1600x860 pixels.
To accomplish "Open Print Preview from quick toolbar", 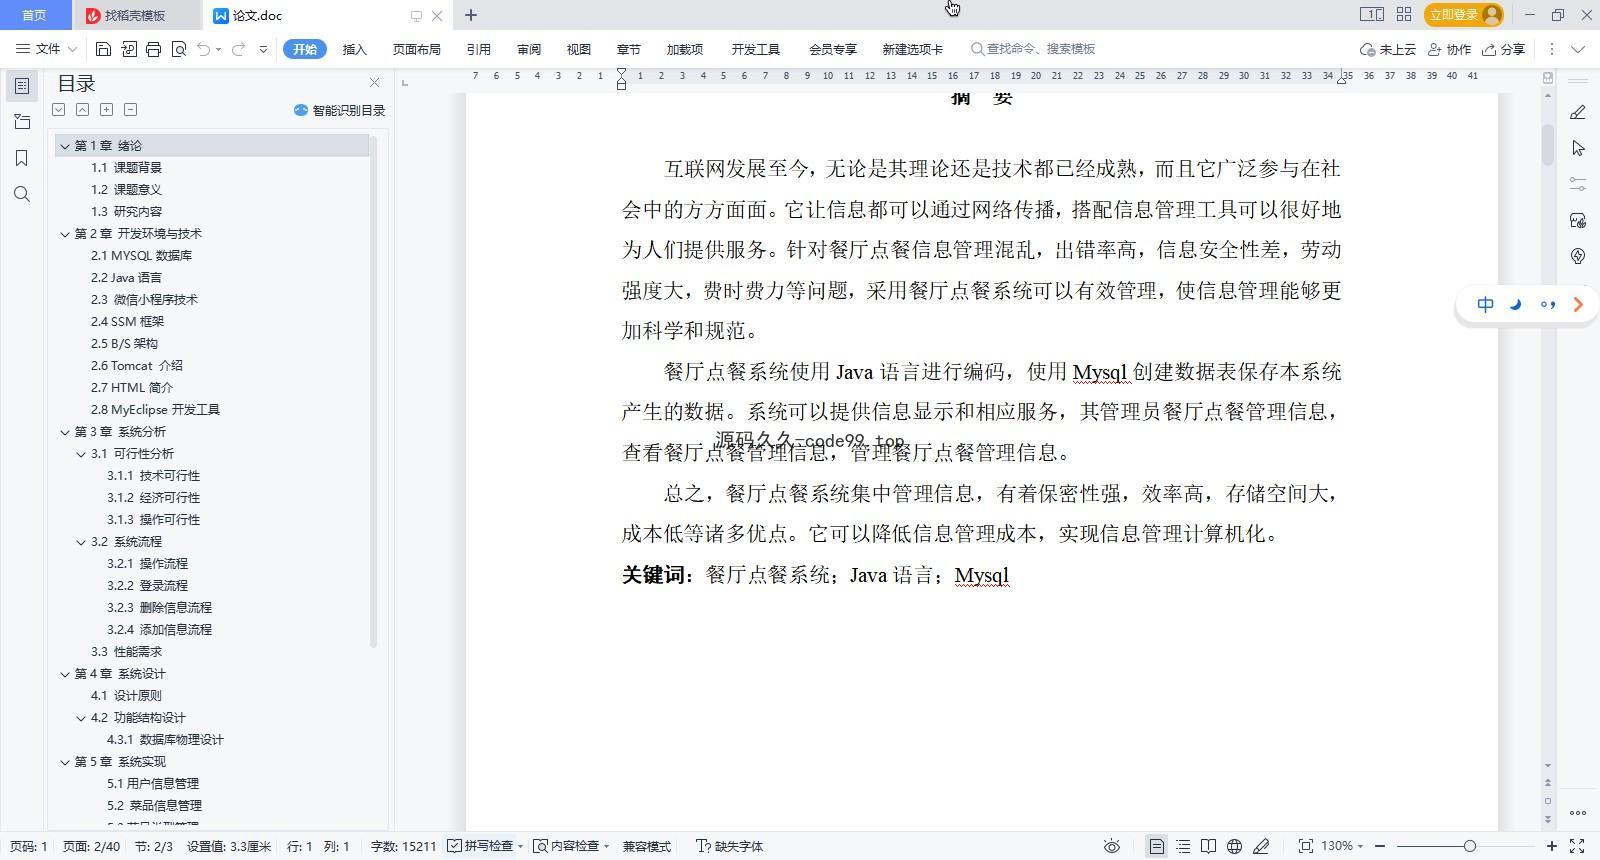I will coord(178,49).
